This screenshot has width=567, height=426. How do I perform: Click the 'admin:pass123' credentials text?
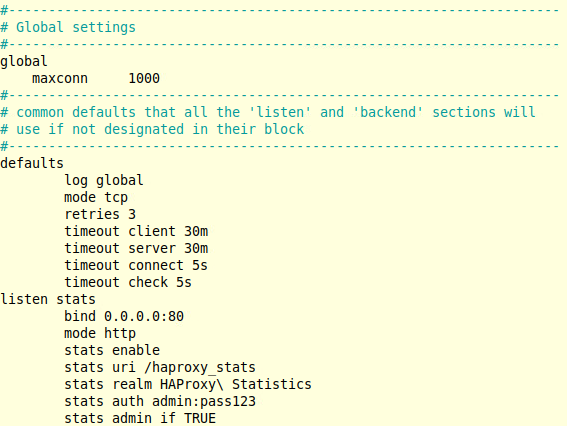[204, 401]
